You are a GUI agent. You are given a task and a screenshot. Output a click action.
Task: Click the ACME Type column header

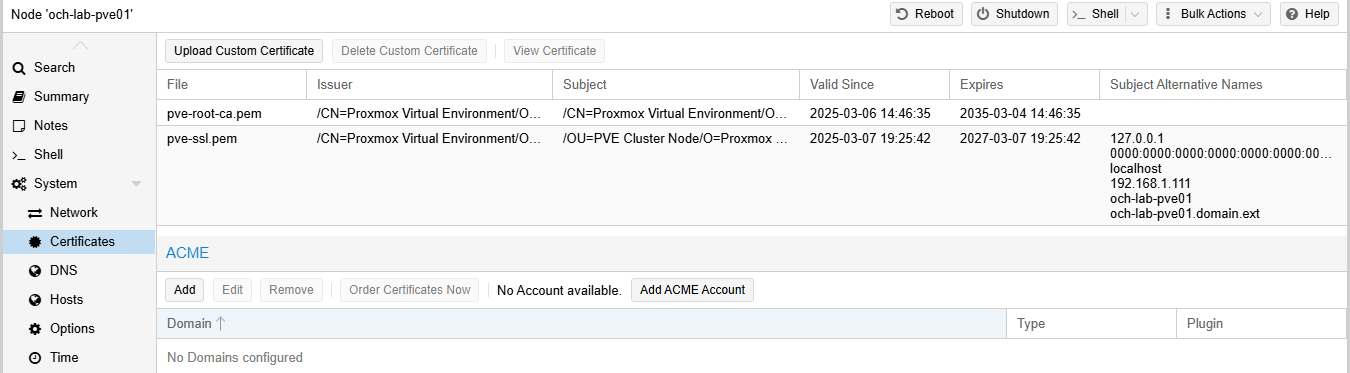coord(1092,324)
